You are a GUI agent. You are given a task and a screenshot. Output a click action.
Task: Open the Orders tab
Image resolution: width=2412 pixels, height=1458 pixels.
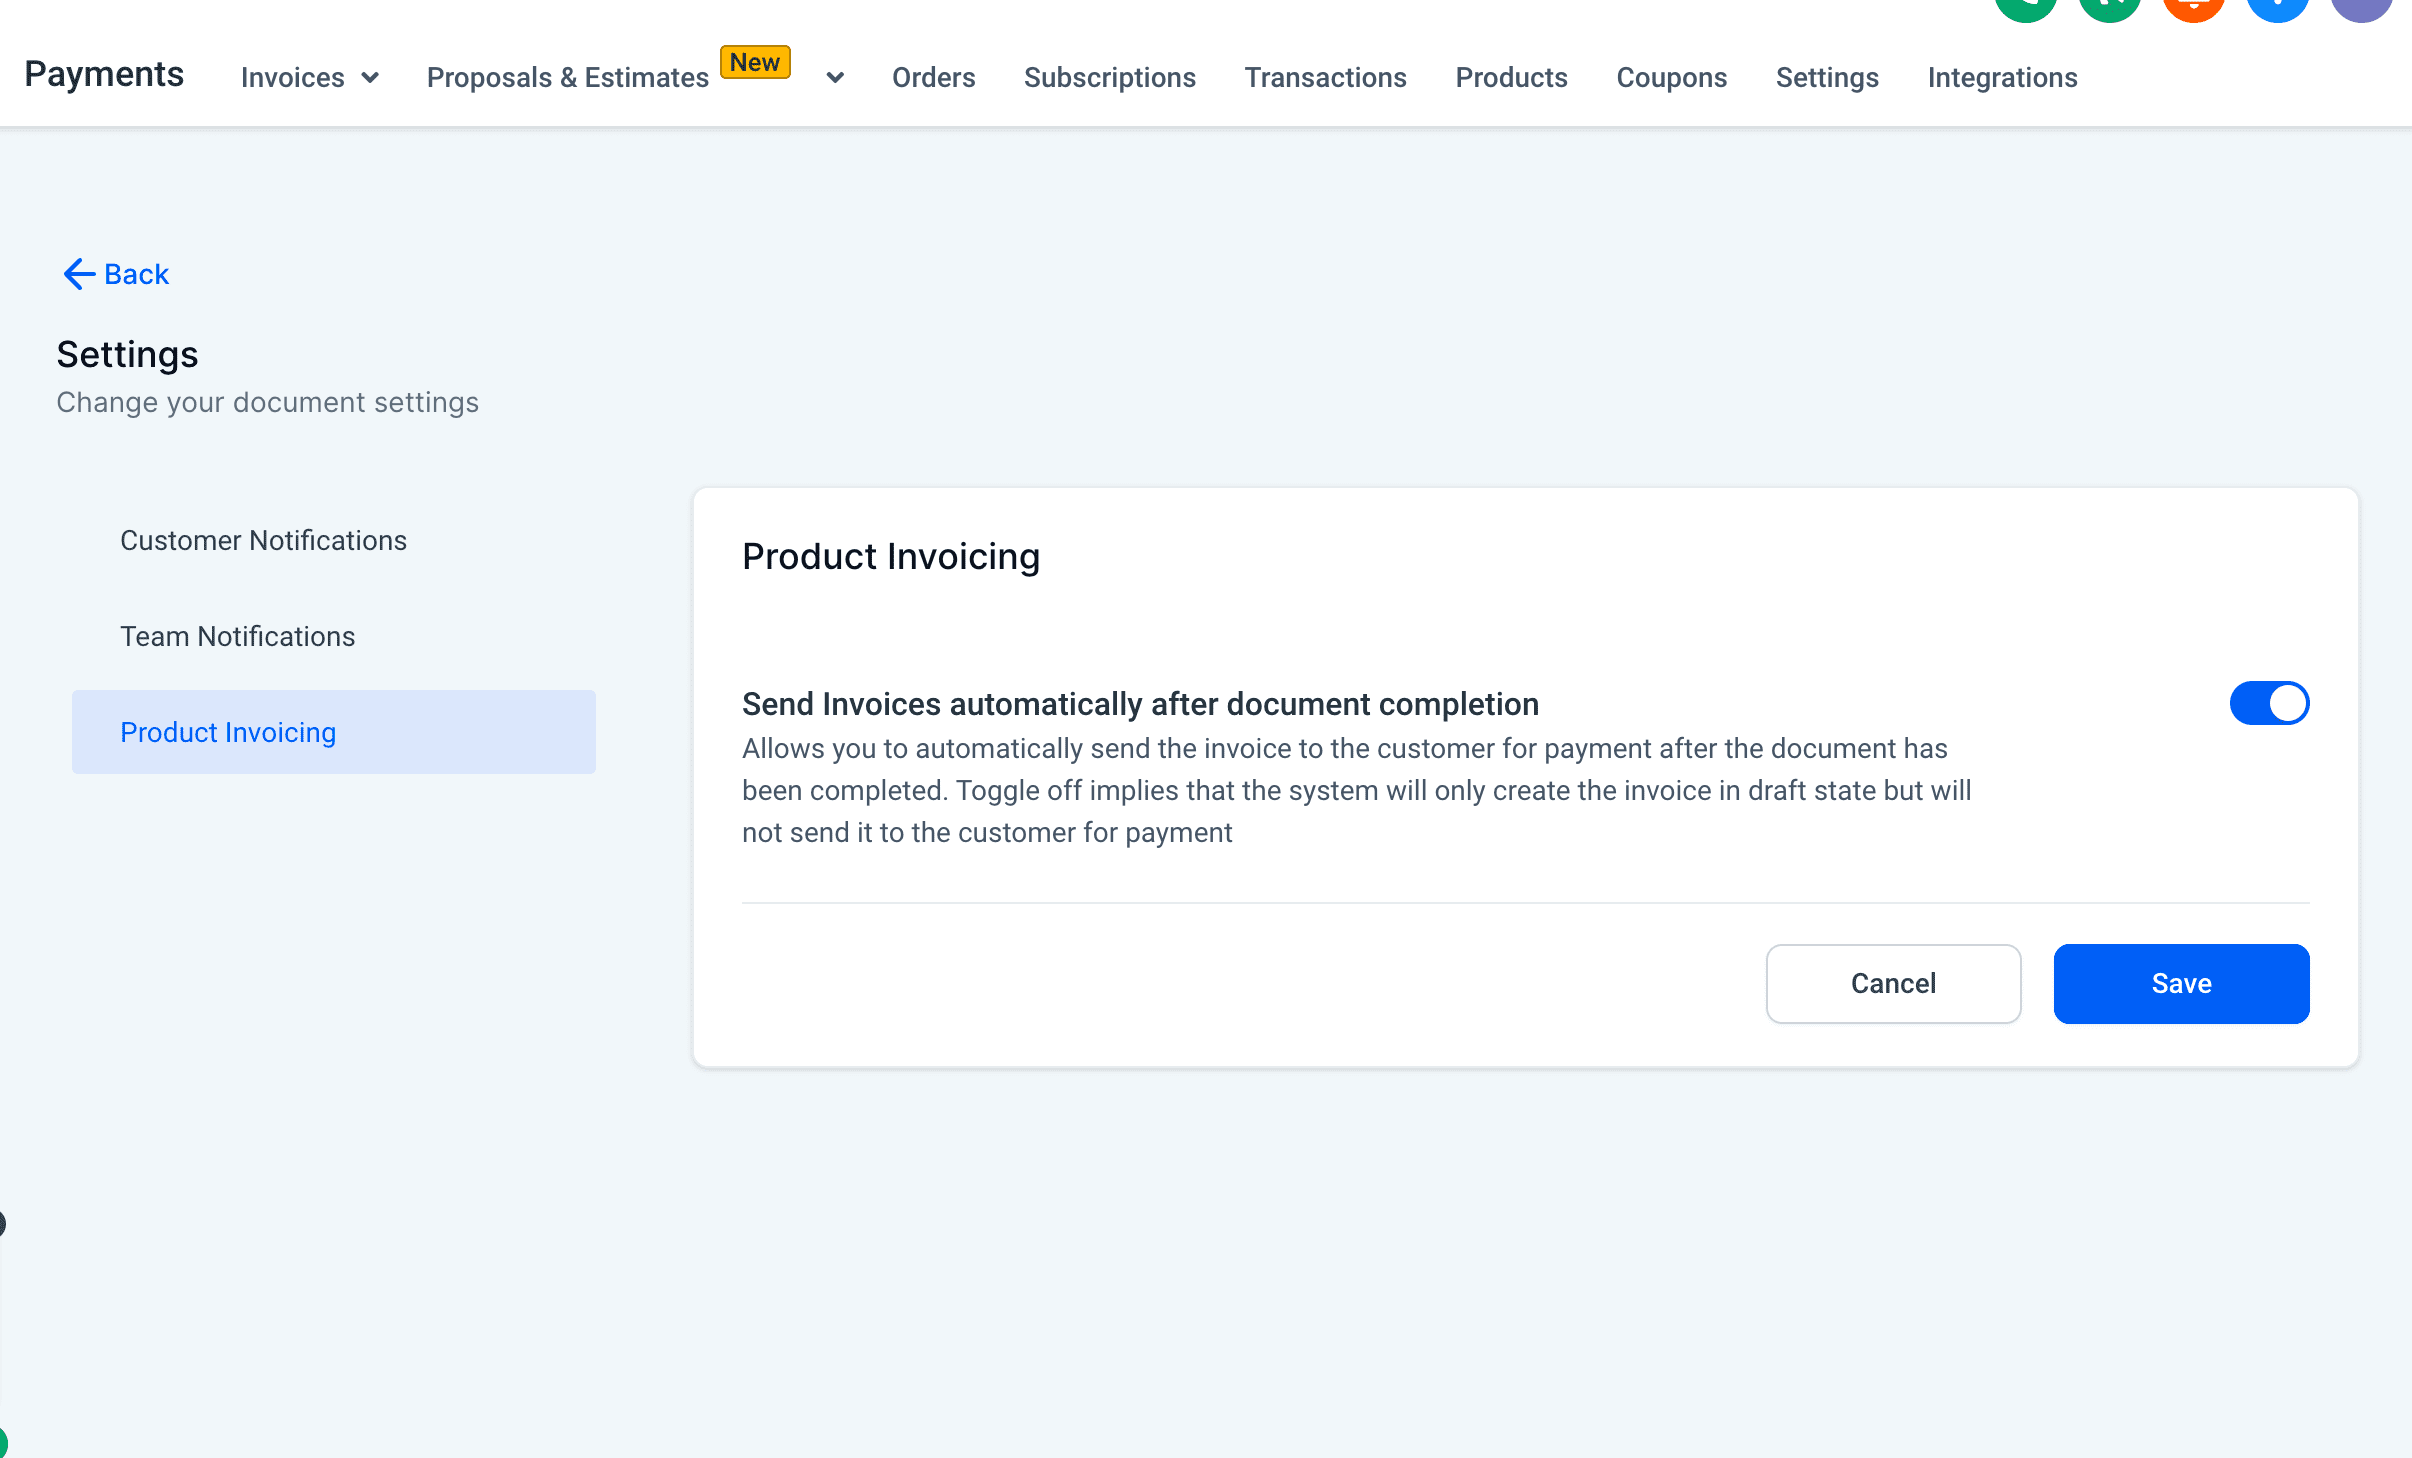(933, 78)
